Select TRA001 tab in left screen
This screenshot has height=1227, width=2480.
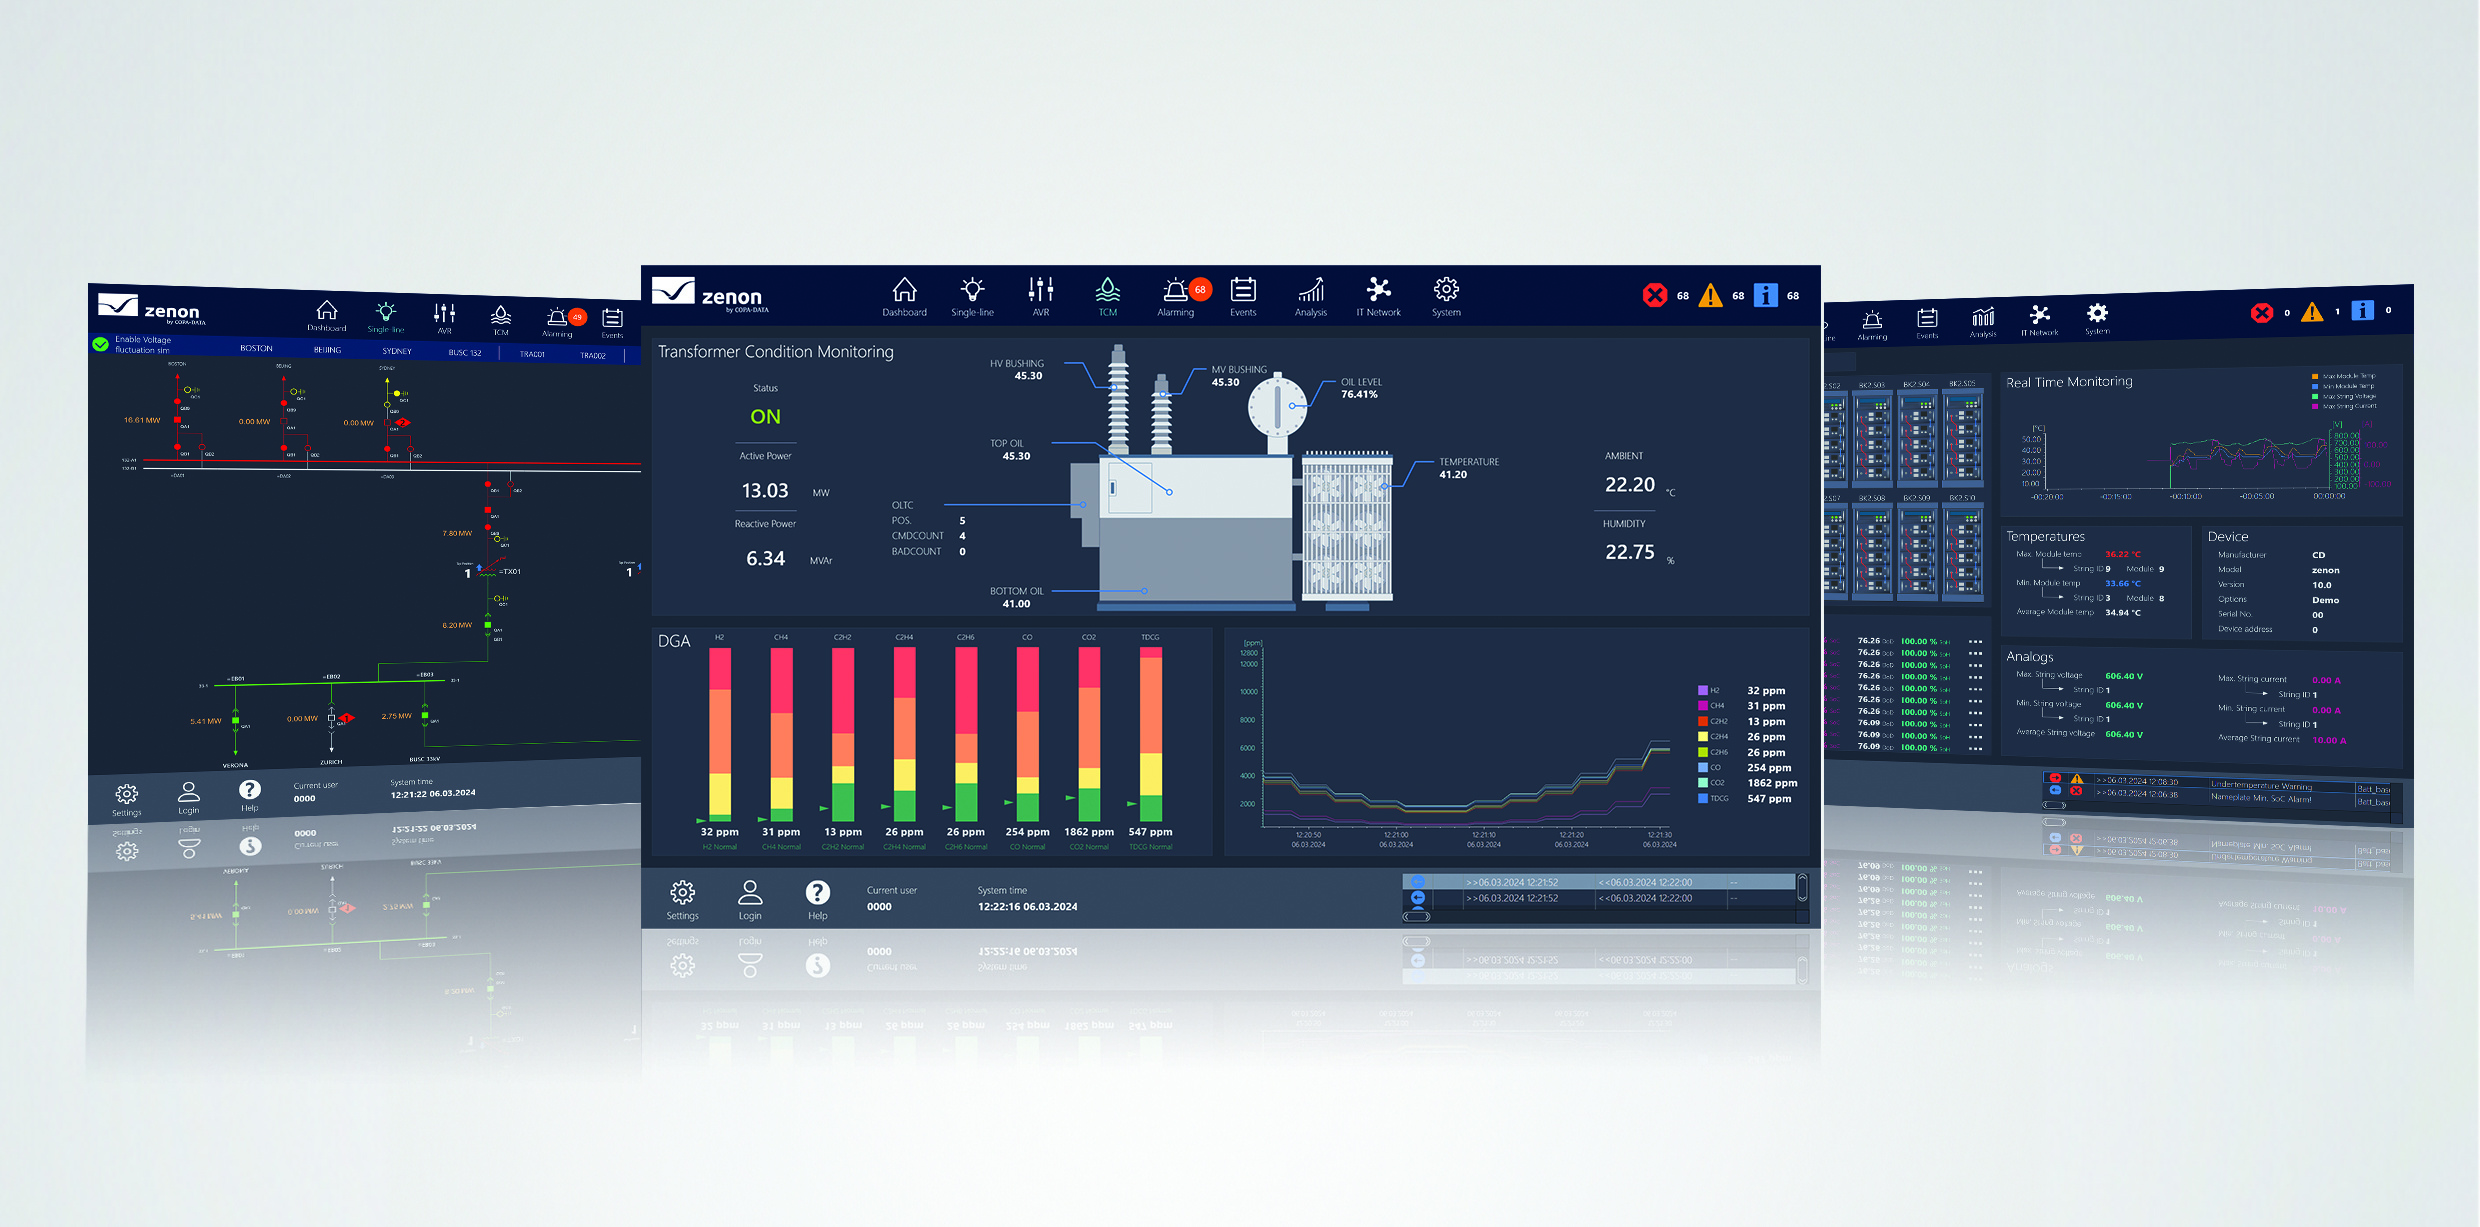click(532, 354)
